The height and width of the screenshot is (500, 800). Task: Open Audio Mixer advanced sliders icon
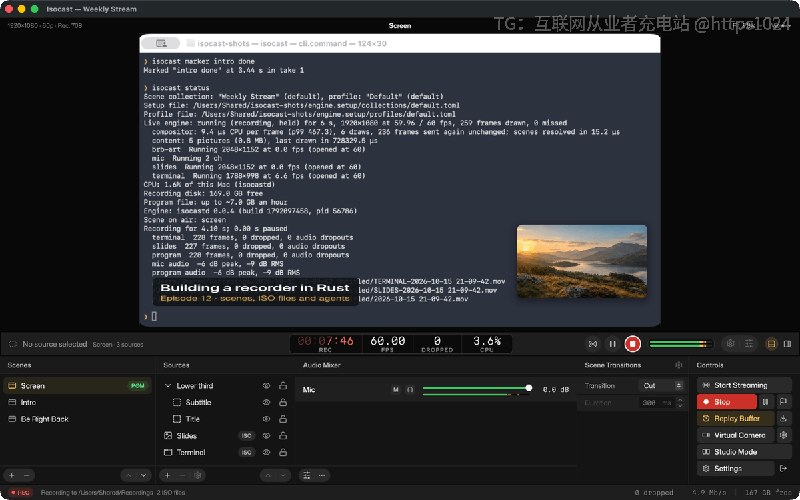click(307, 475)
